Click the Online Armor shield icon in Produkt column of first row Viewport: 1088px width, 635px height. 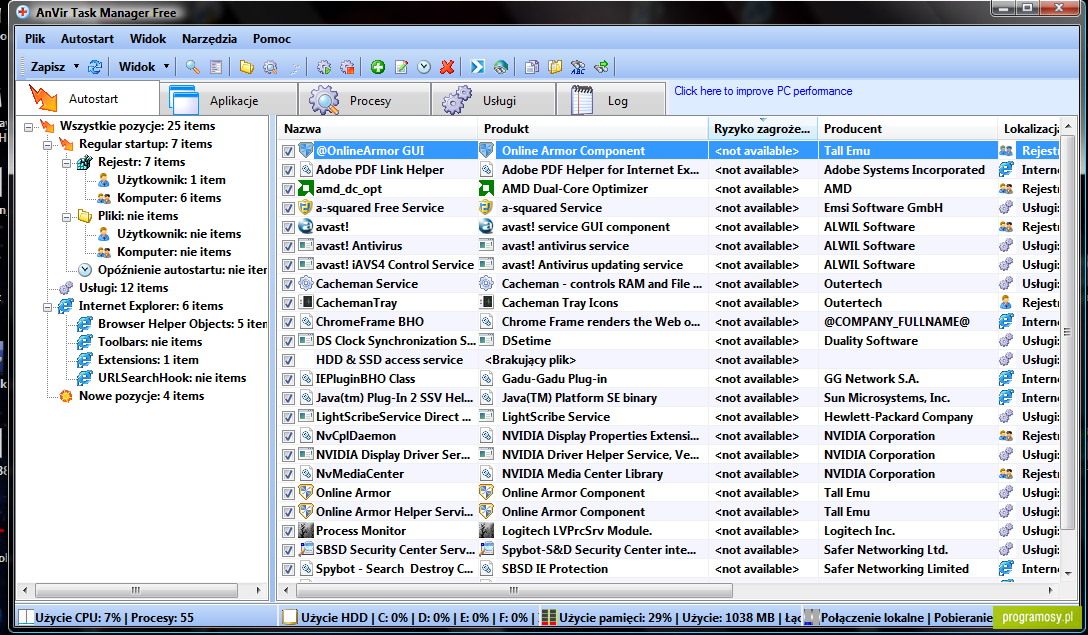point(486,151)
